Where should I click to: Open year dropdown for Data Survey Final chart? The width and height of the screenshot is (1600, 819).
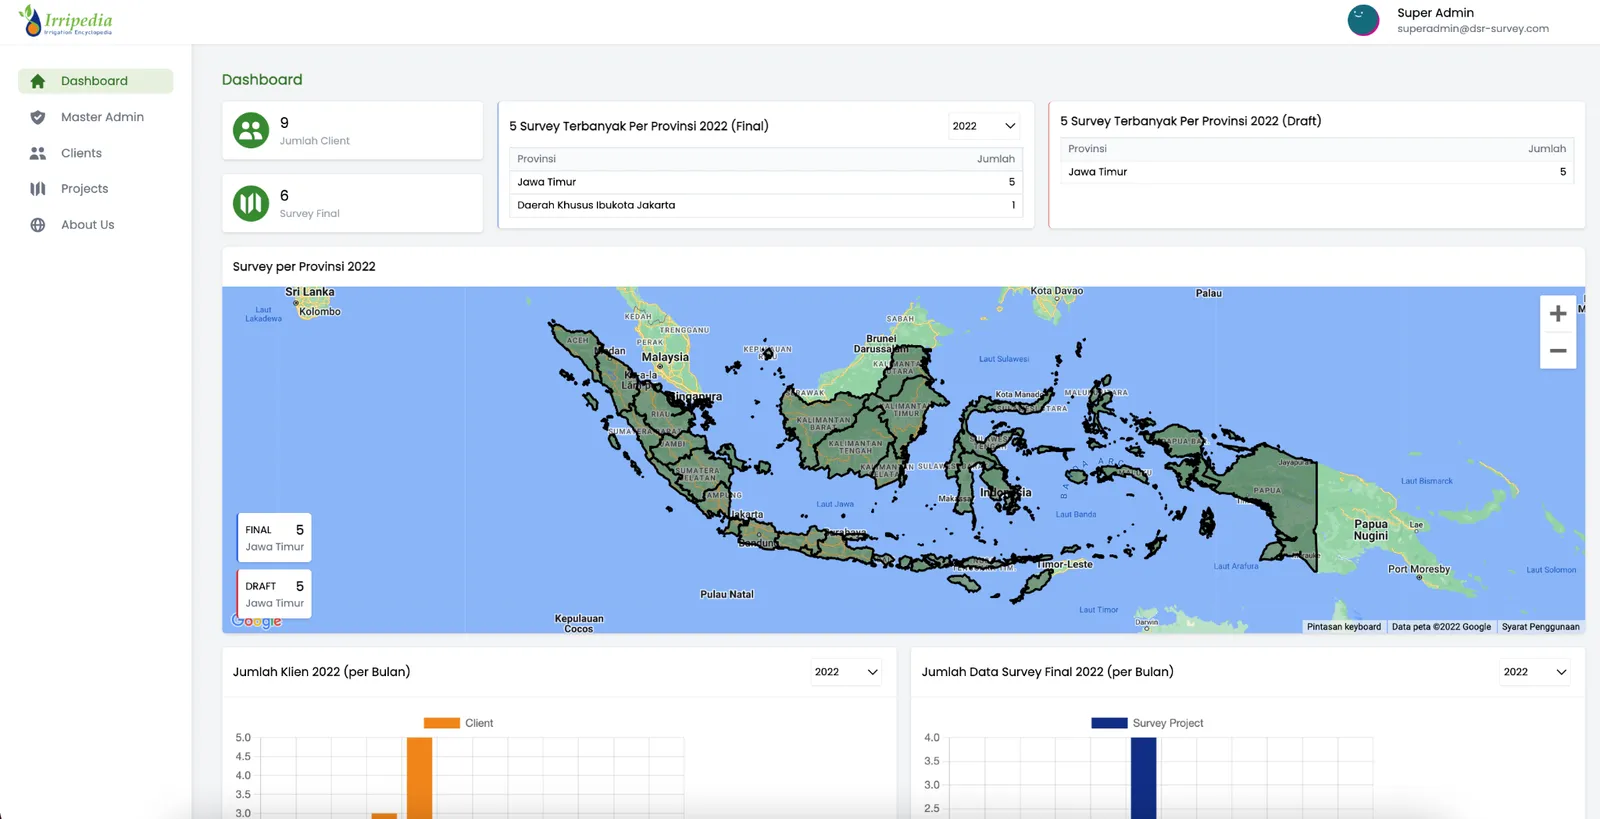[1535, 672]
